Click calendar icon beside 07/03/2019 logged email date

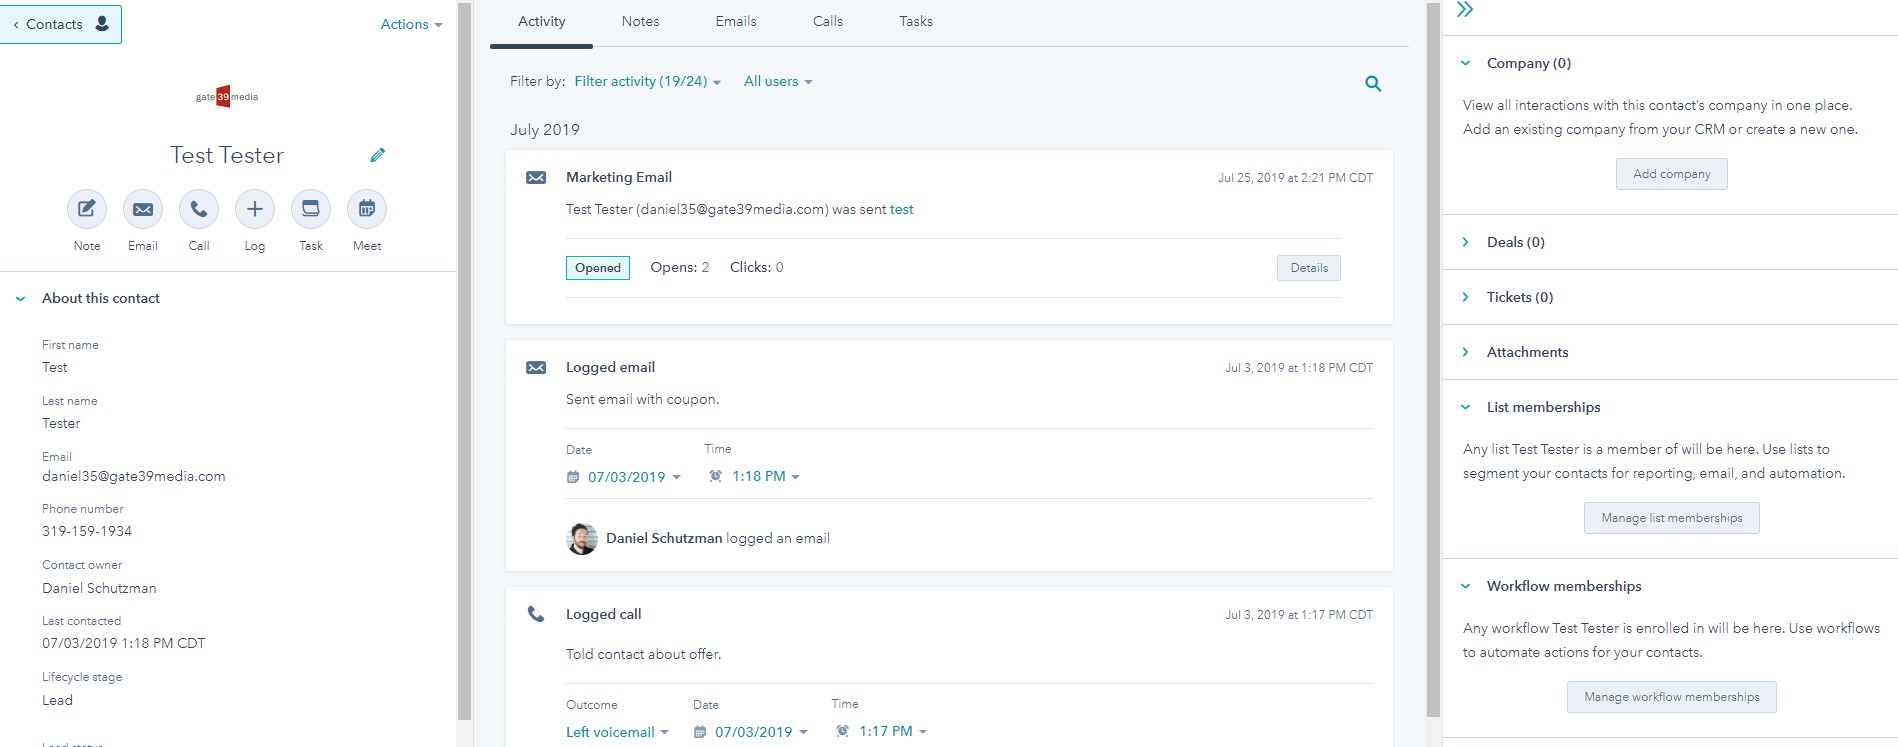[573, 477]
